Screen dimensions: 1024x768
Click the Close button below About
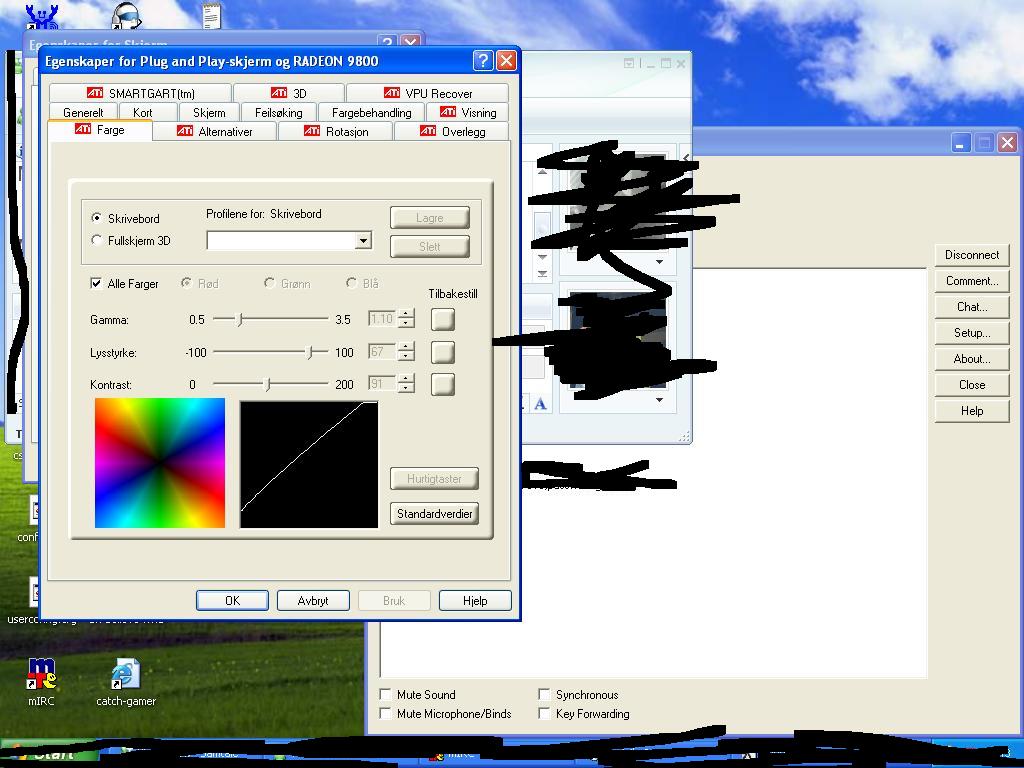coord(972,385)
